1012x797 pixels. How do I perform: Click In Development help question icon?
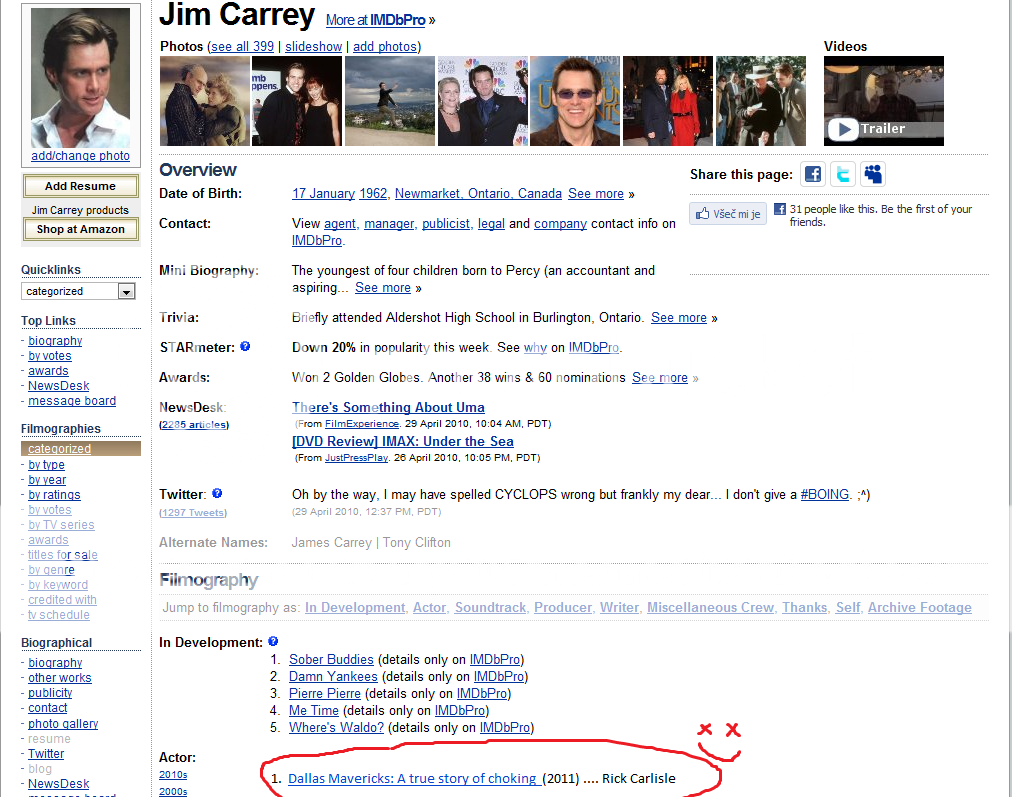(x=273, y=642)
